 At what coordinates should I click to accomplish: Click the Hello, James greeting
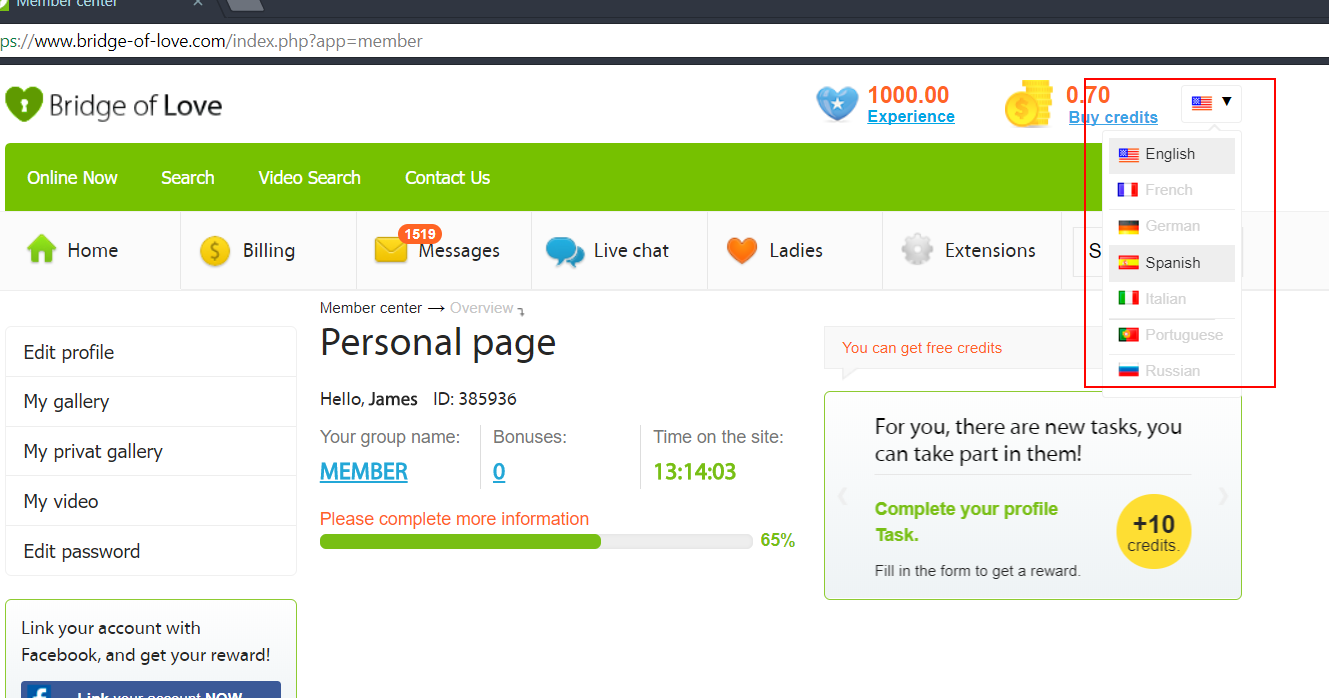coord(369,399)
